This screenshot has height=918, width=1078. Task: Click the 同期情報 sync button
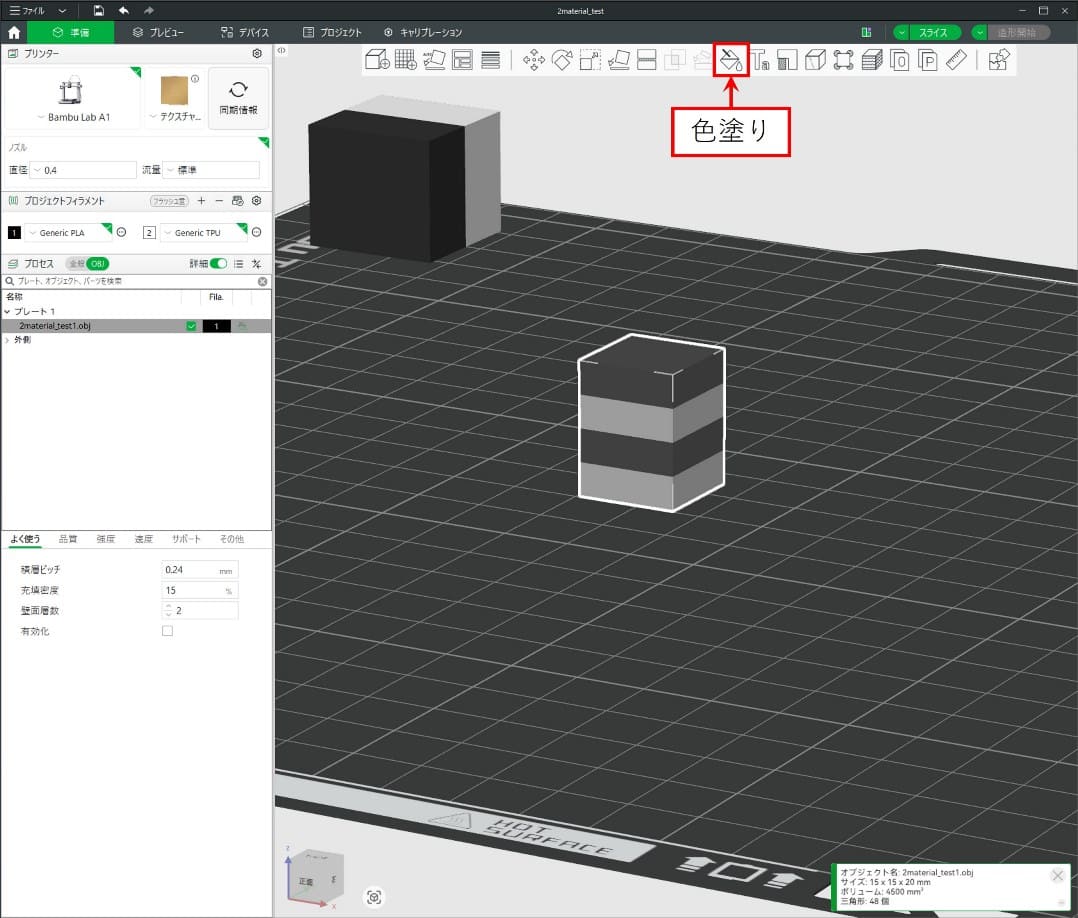click(x=238, y=97)
